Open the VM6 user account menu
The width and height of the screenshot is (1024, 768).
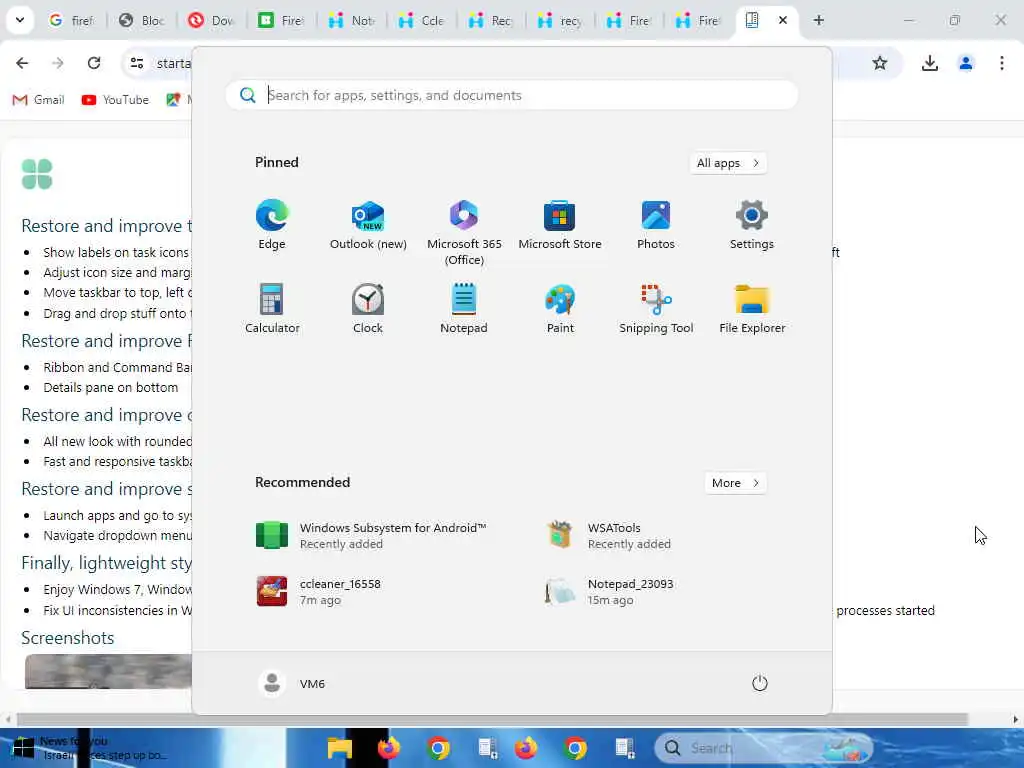tap(291, 684)
